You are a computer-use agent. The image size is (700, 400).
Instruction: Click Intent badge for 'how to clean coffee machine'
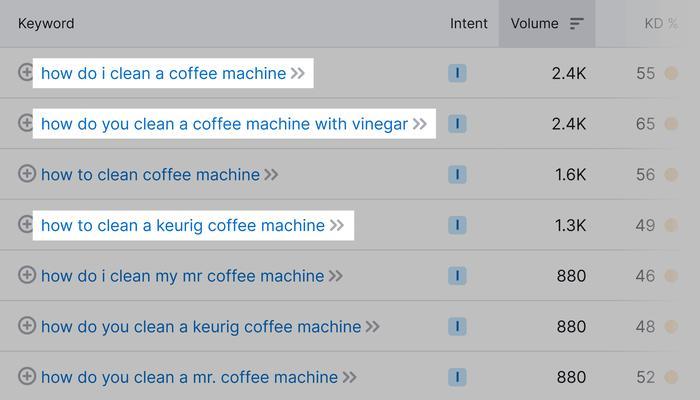pyautogui.click(x=457, y=175)
